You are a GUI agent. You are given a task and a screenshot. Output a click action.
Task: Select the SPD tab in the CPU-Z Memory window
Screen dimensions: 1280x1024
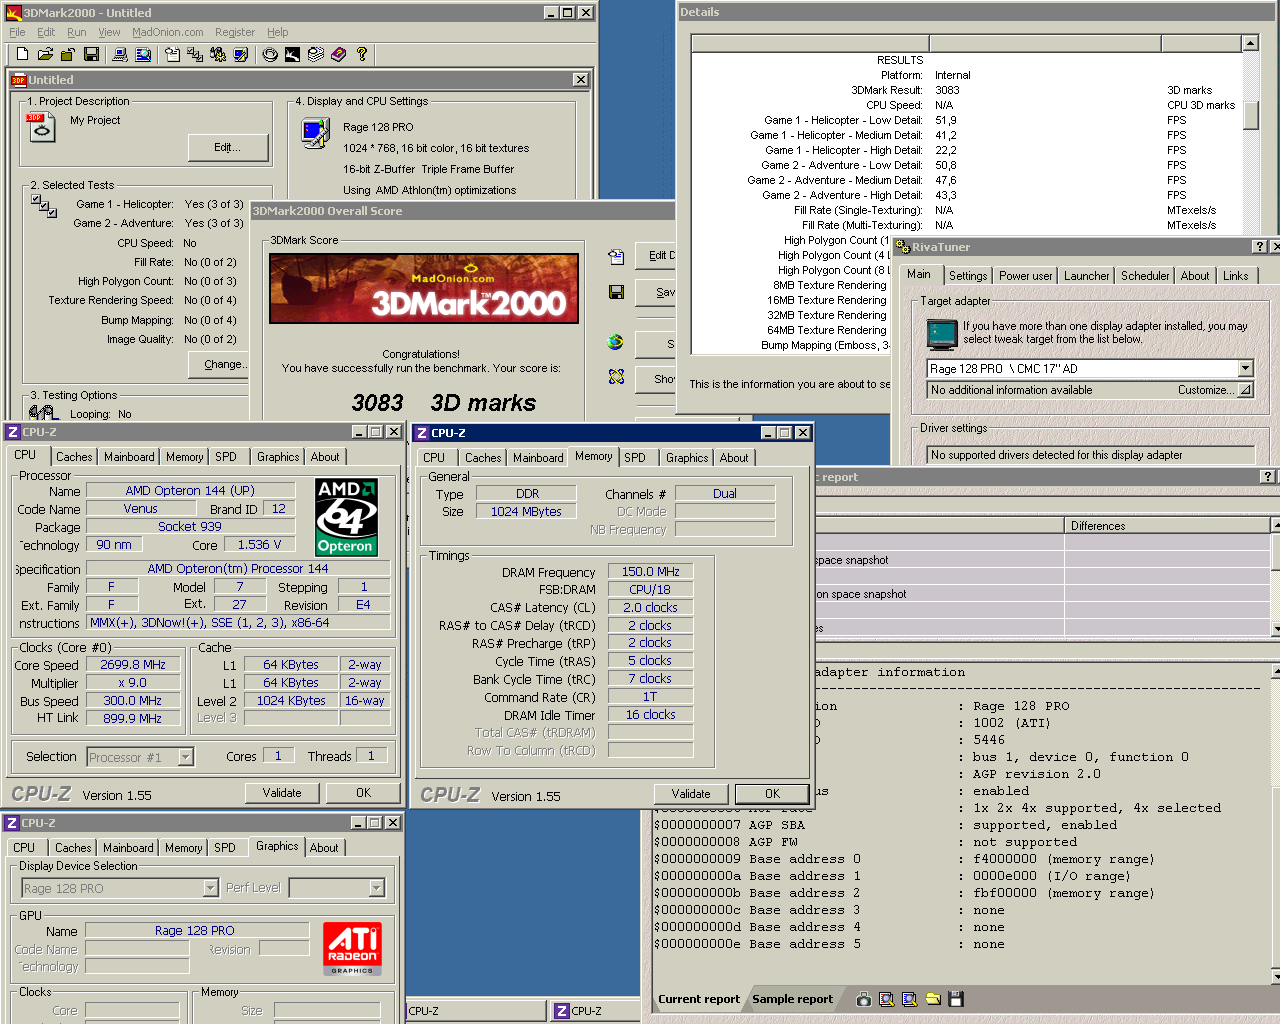(x=635, y=458)
